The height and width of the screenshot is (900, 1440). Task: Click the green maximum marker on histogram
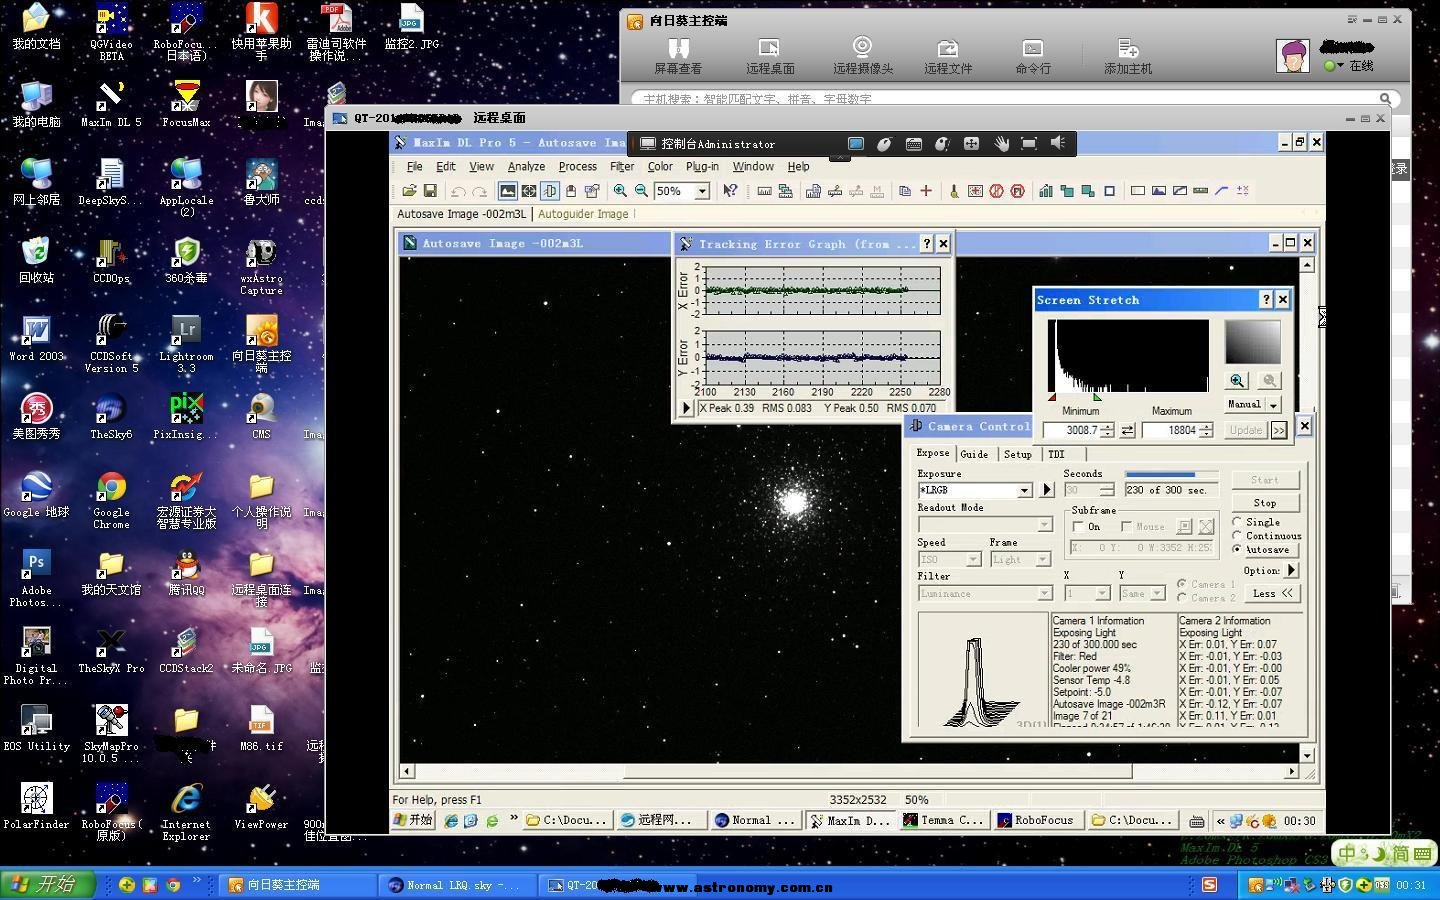coord(1097,398)
